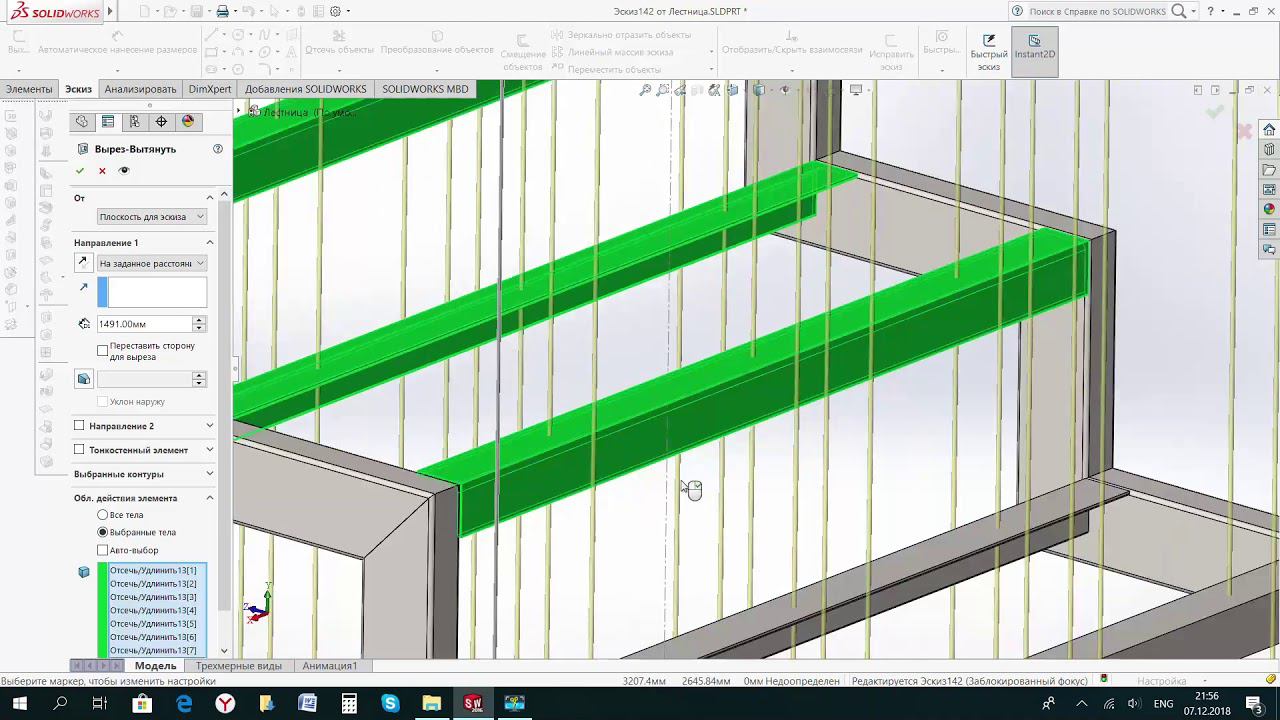
Task: Open the Home icon in right task pane
Action: pyautogui.click(x=1269, y=130)
